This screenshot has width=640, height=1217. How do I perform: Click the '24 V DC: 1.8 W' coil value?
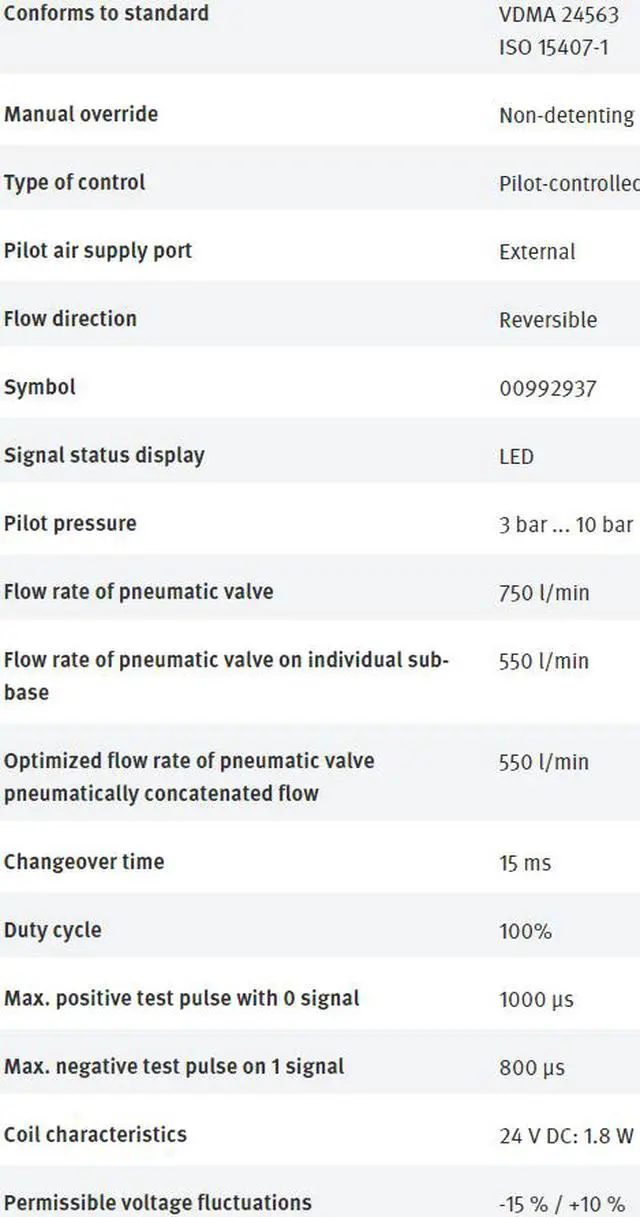coord(566,1136)
